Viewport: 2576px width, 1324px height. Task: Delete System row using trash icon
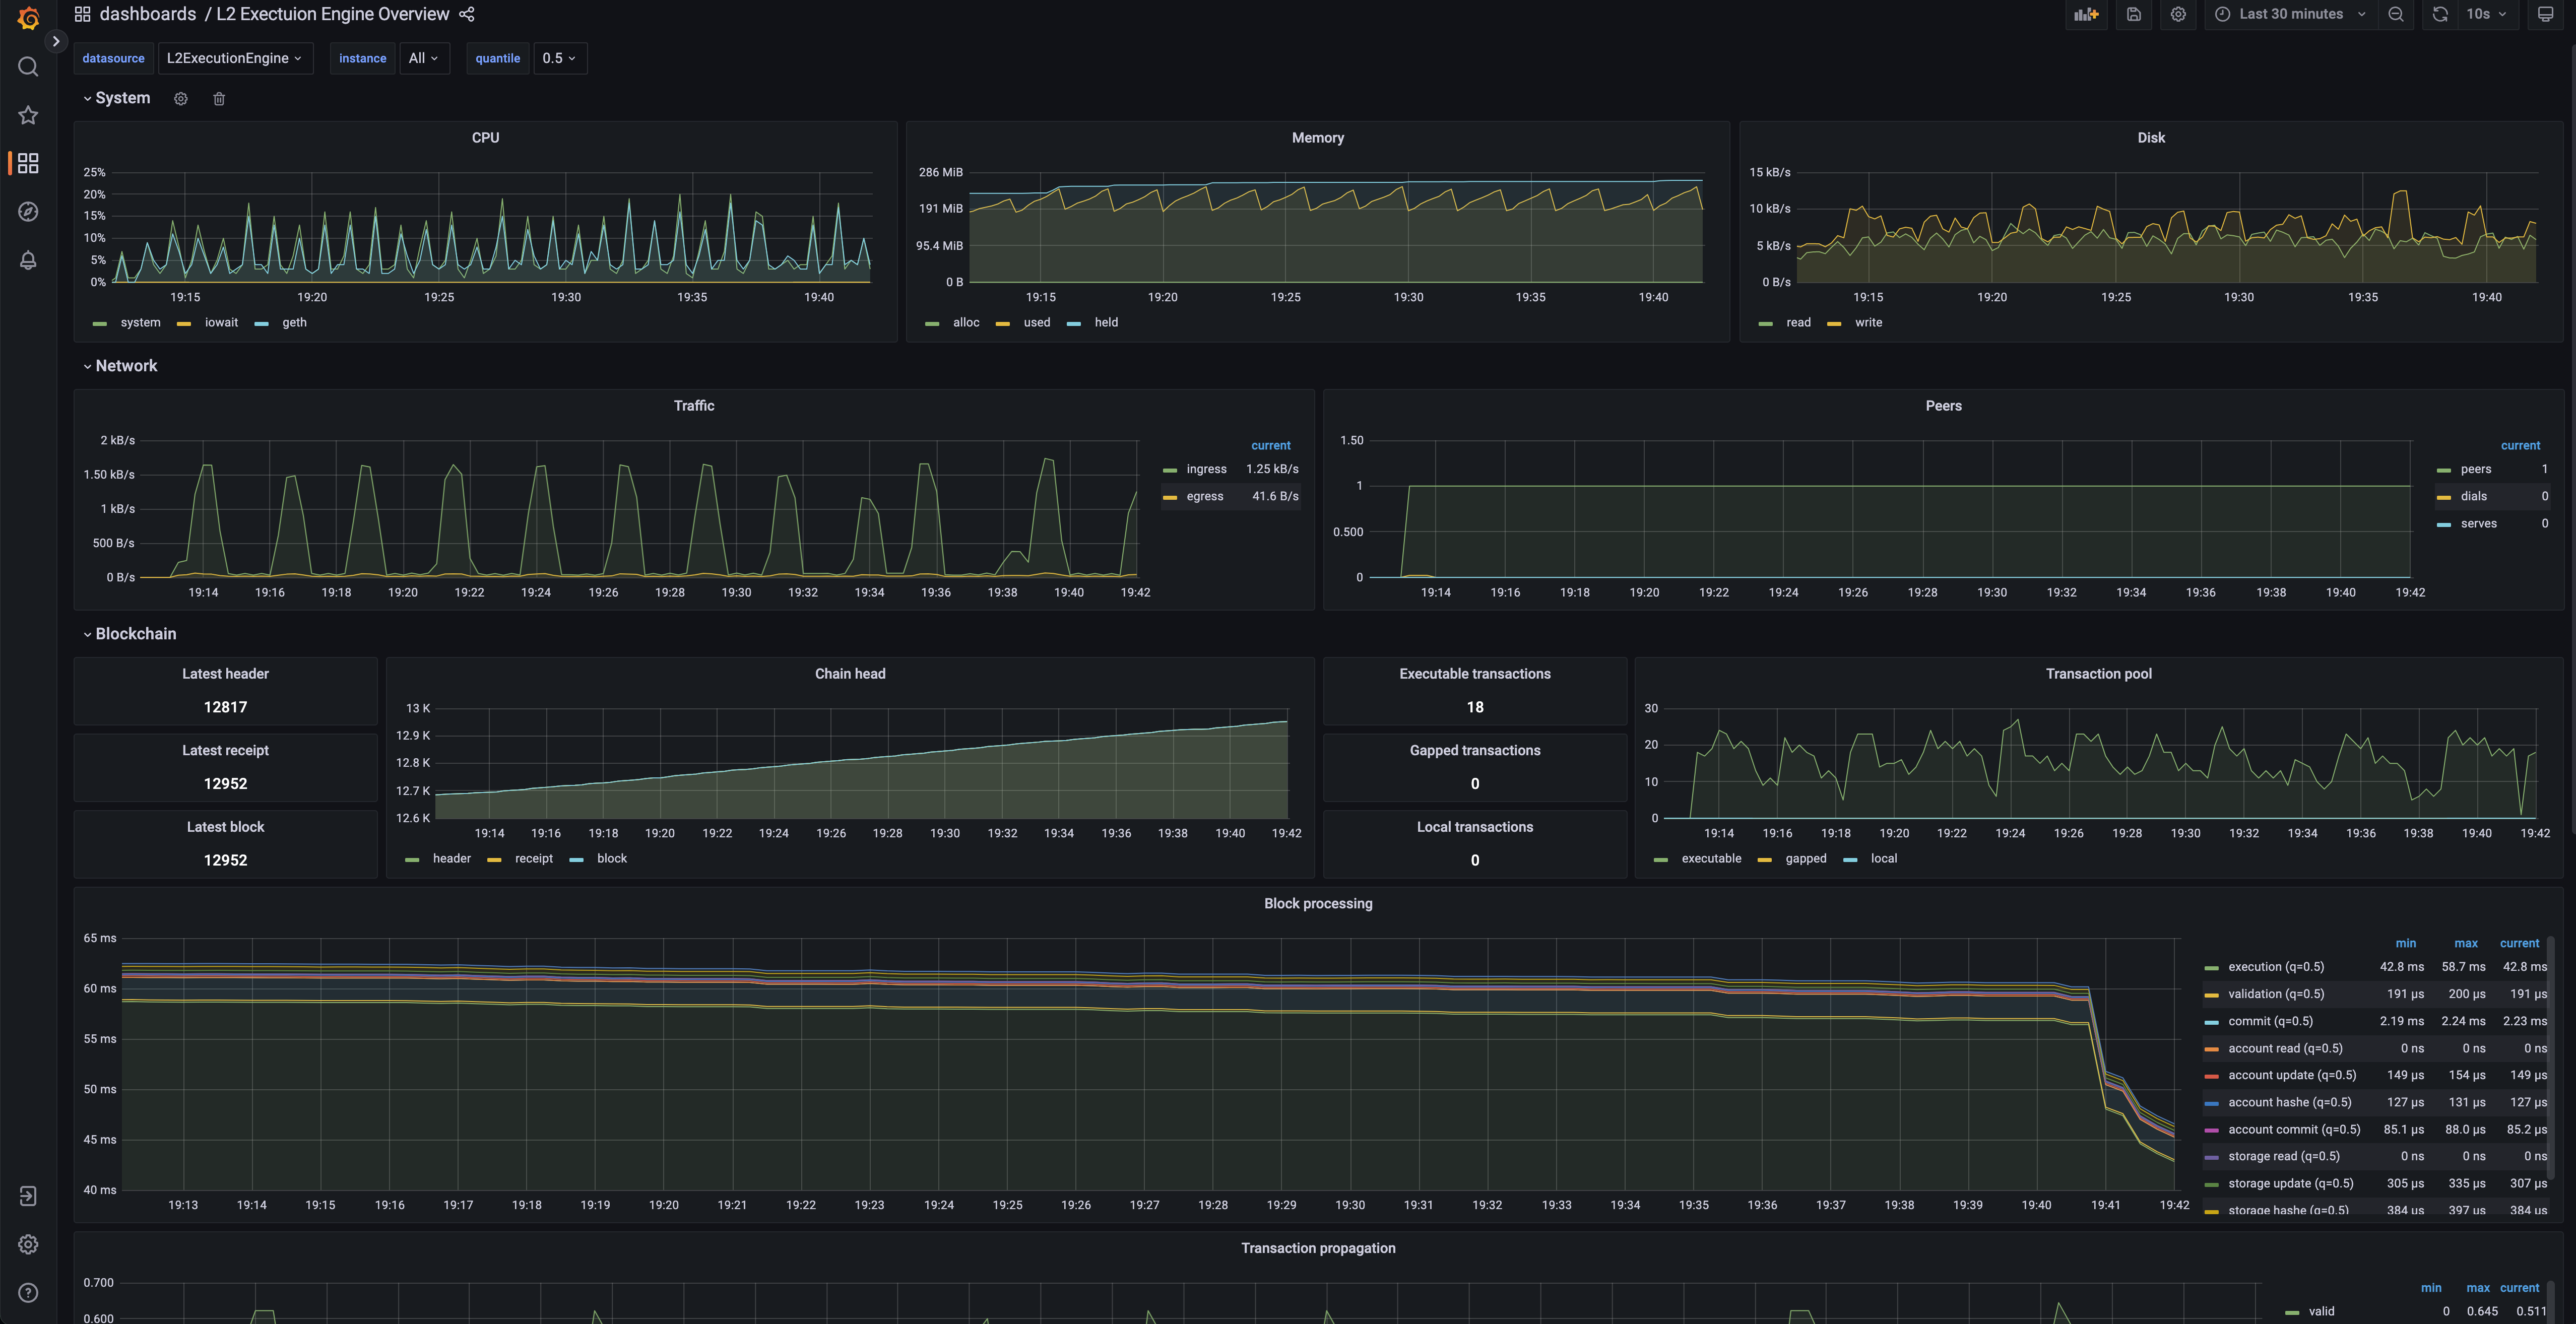point(219,99)
